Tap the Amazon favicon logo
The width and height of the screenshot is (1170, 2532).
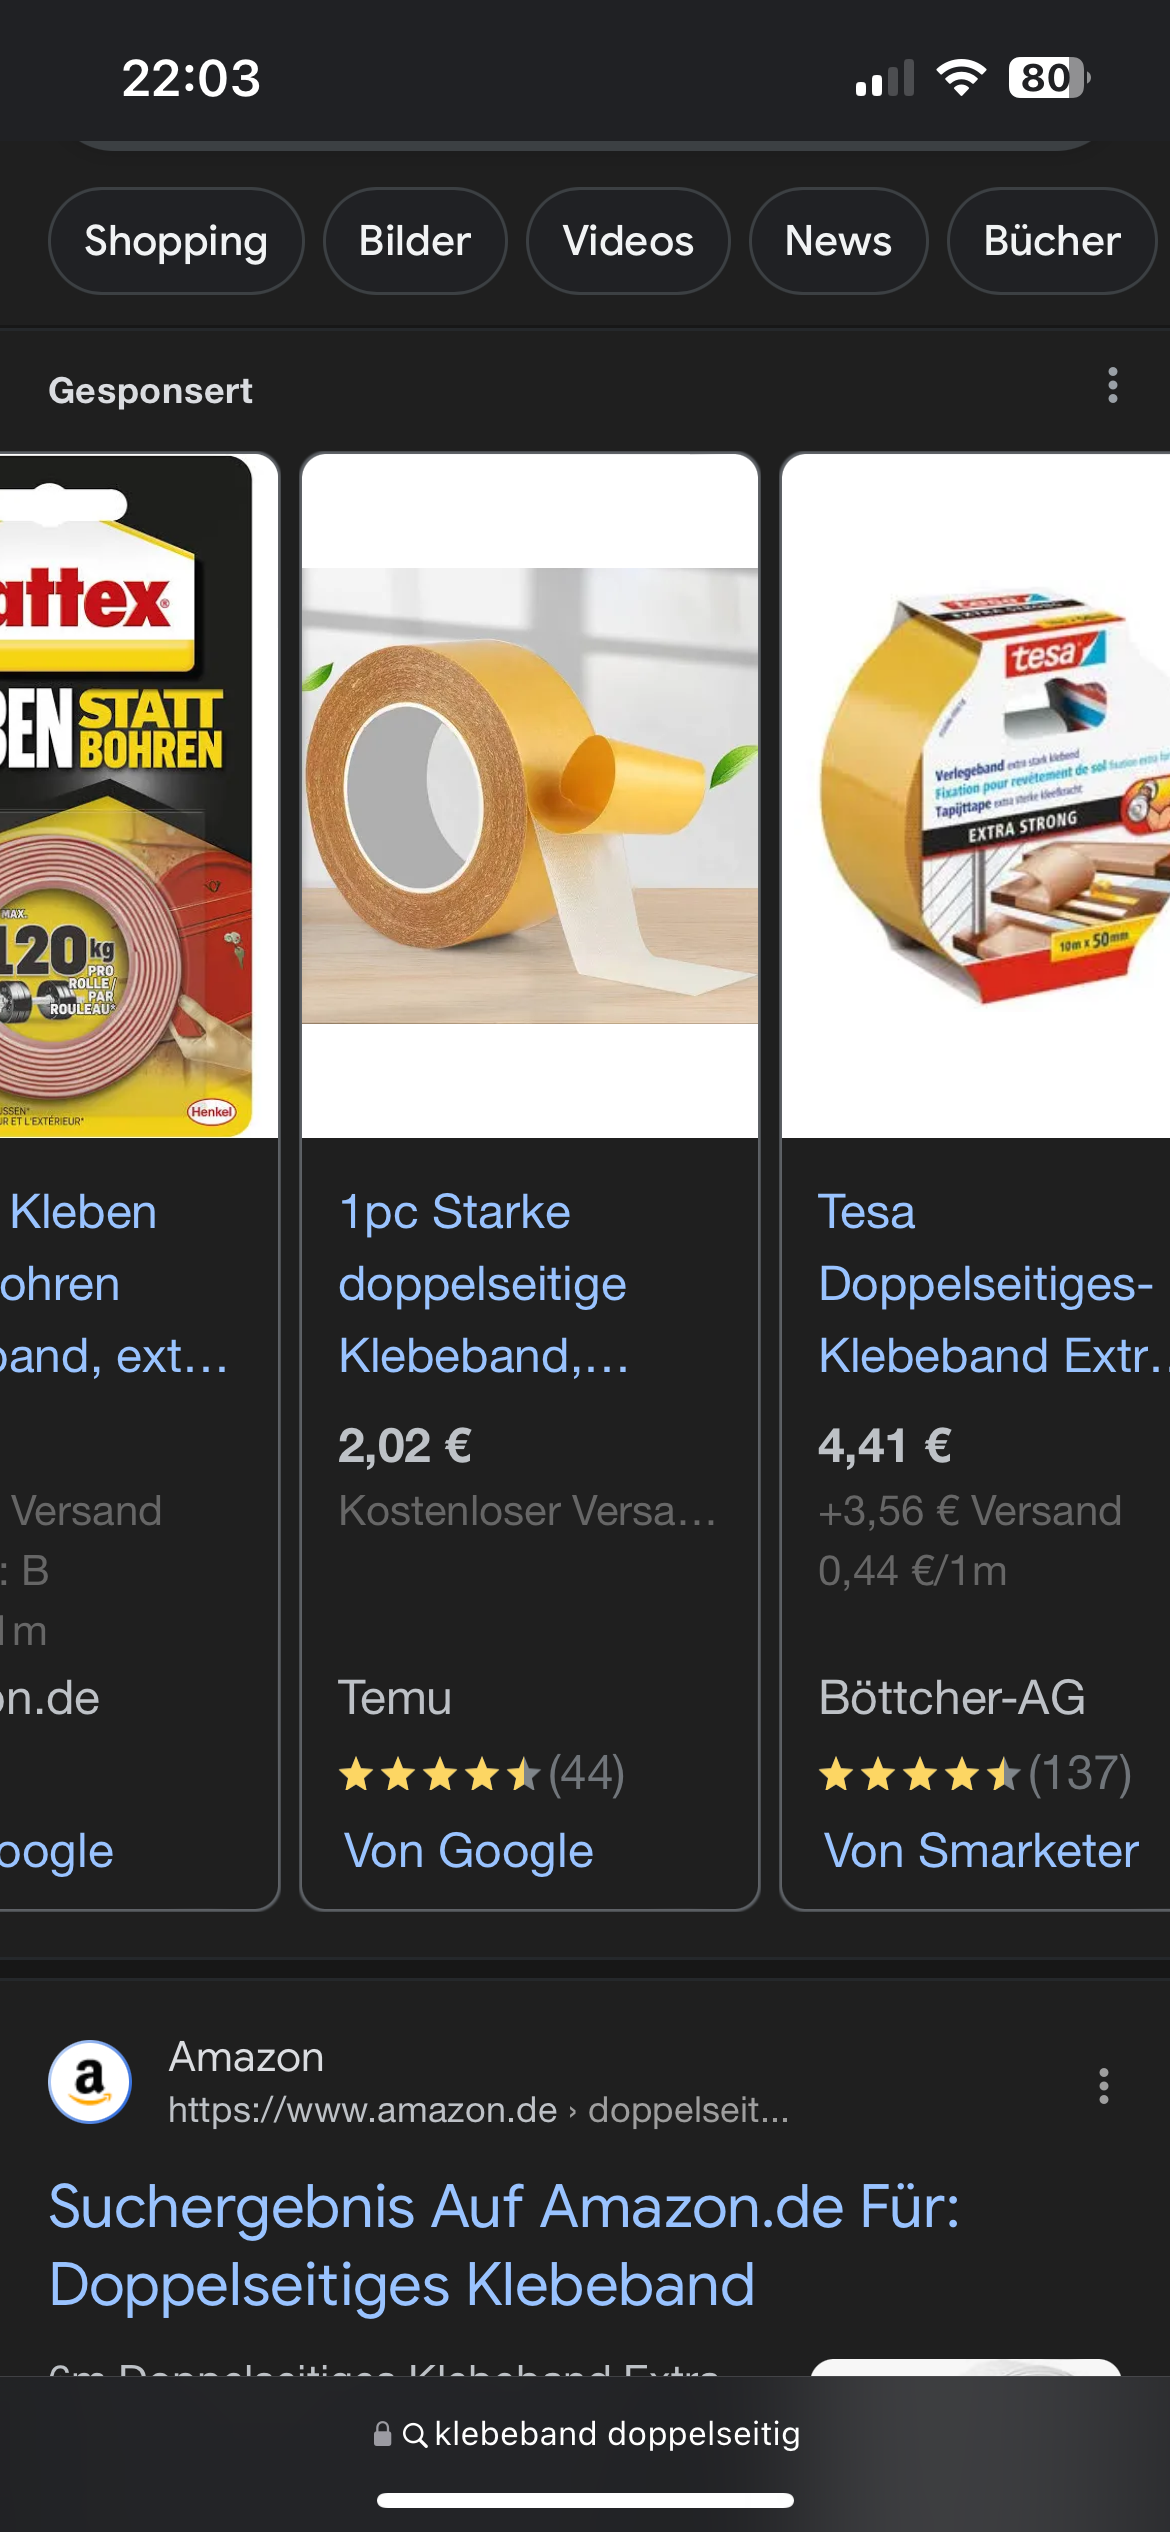pyautogui.click(x=90, y=2082)
